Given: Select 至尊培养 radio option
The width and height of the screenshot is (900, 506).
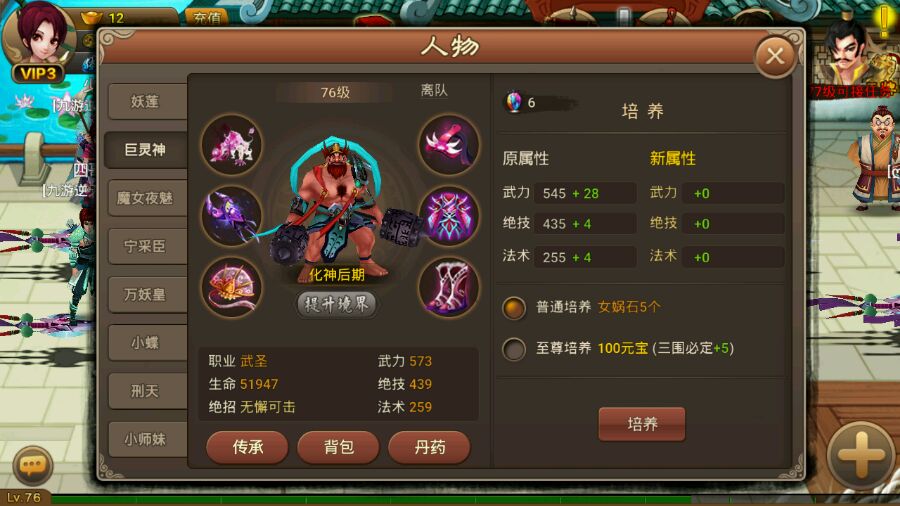Looking at the screenshot, I should (514, 349).
